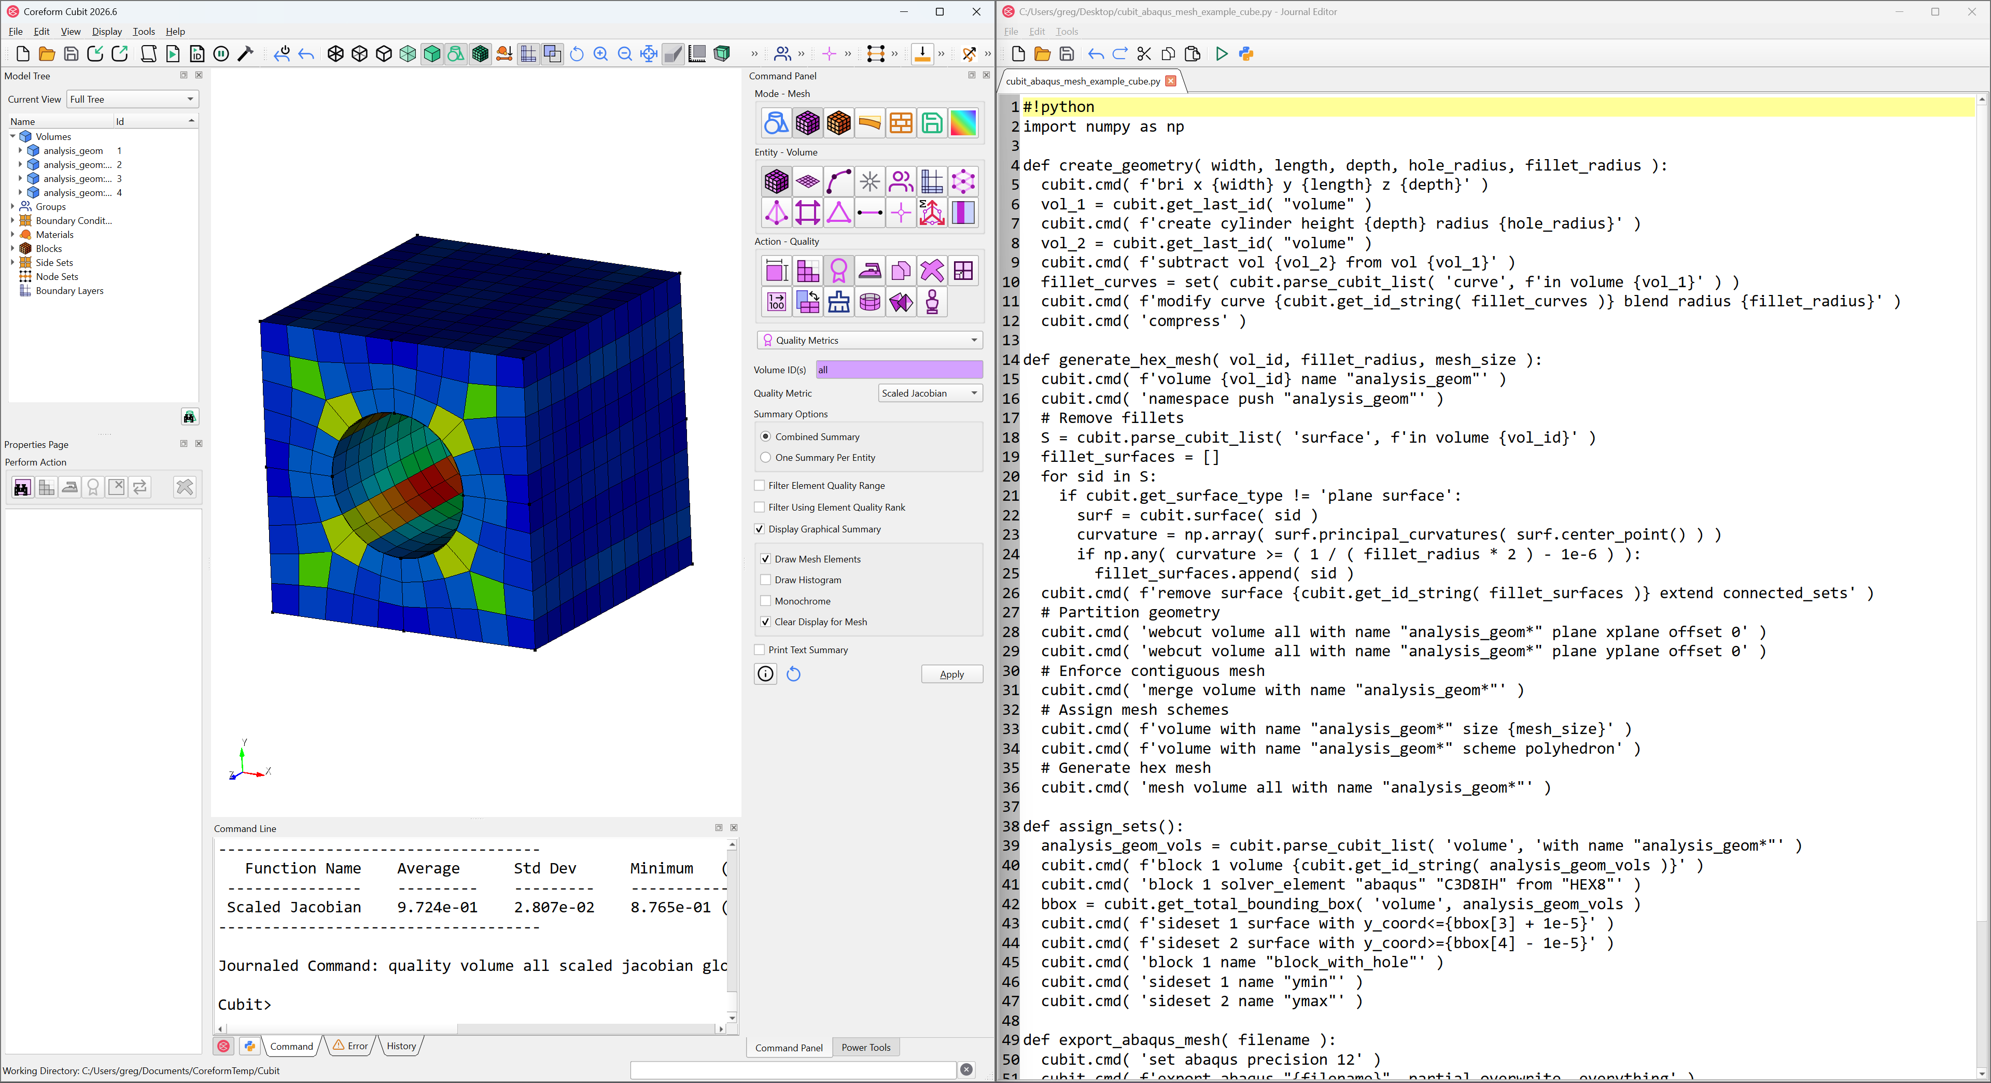Click the Apply button
The width and height of the screenshot is (1991, 1083).
(x=952, y=674)
